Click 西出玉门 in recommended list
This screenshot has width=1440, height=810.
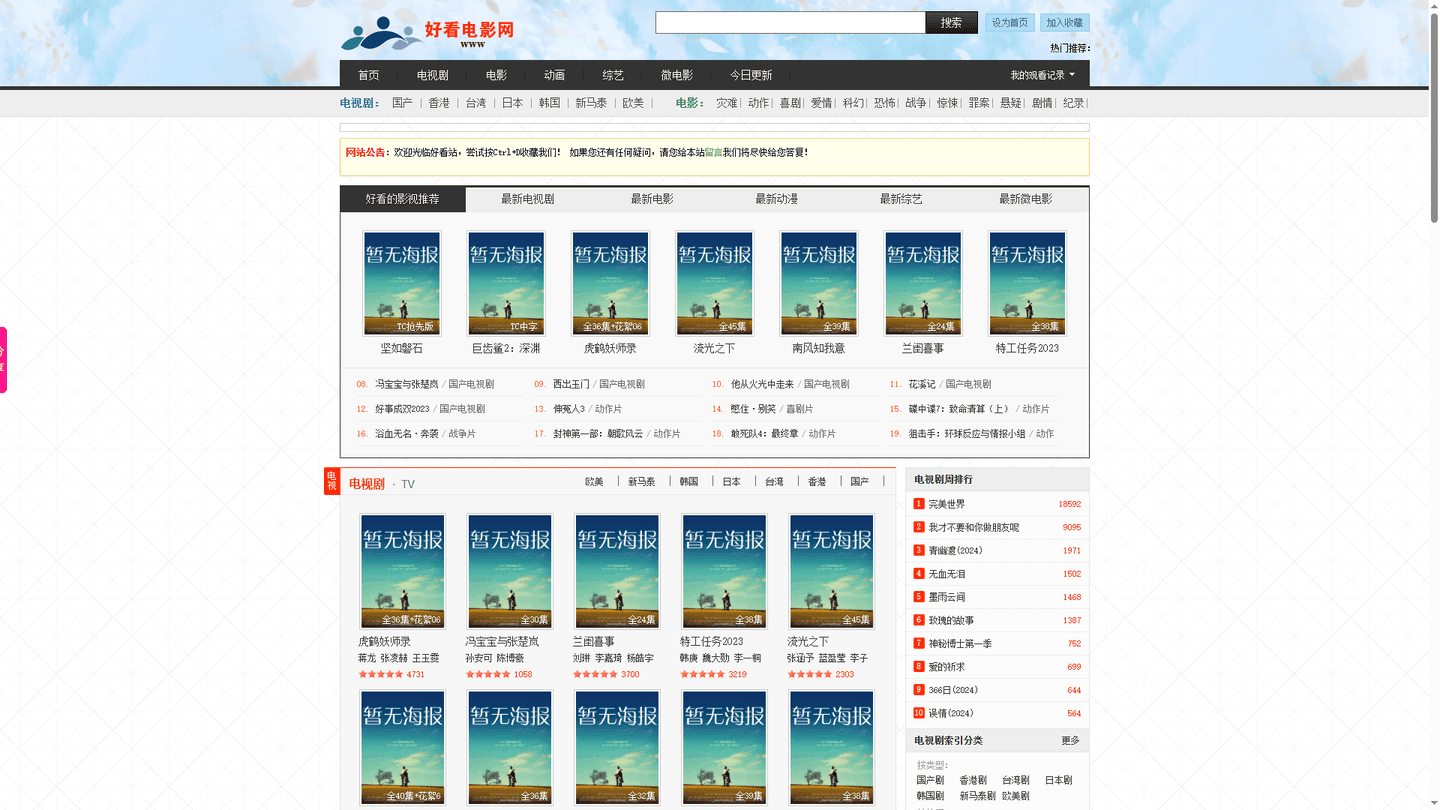point(571,384)
